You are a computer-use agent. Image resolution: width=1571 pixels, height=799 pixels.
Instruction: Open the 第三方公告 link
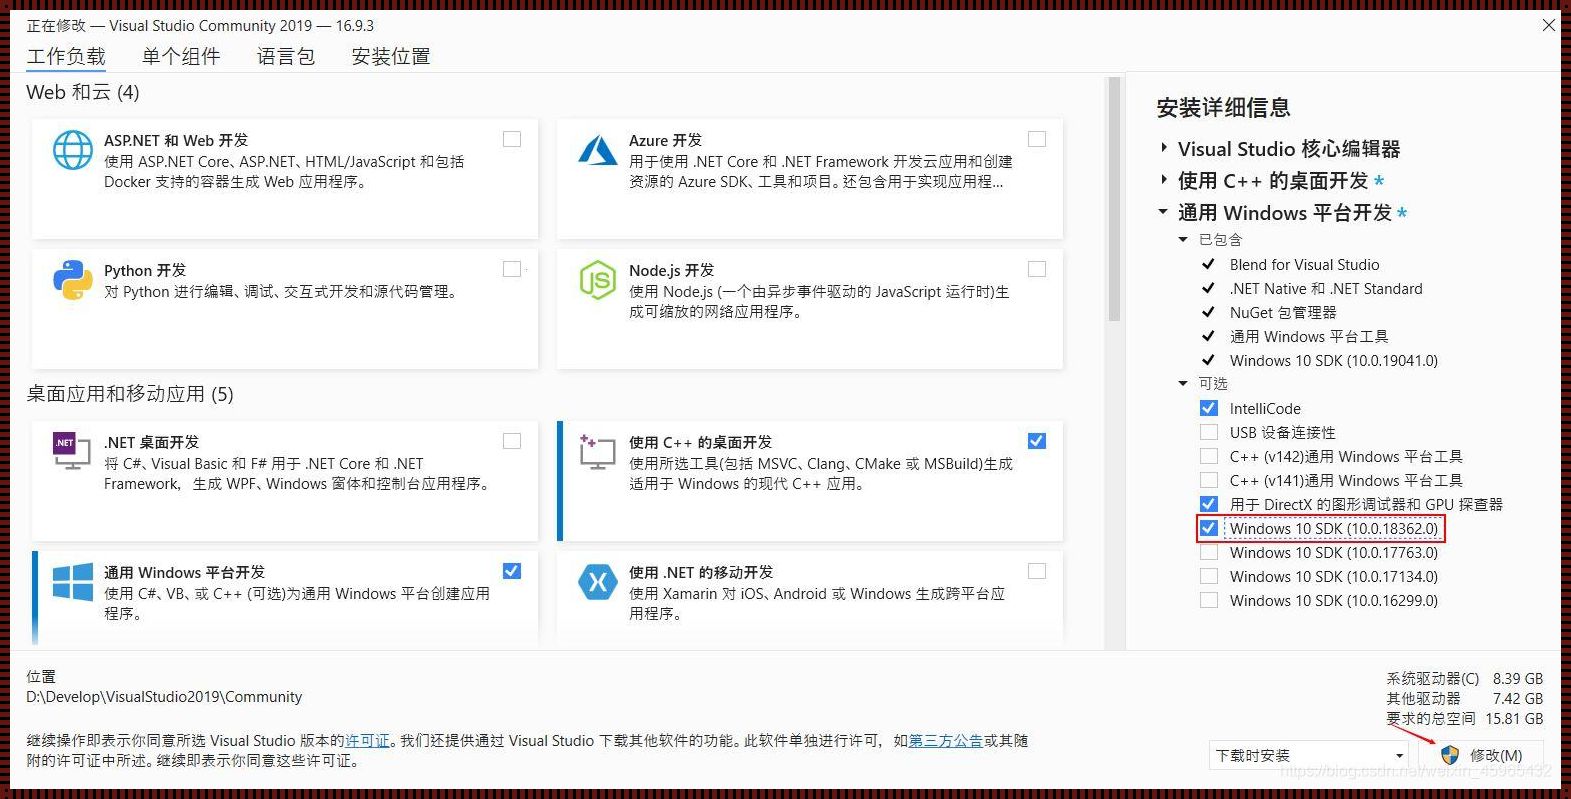(x=945, y=741)
